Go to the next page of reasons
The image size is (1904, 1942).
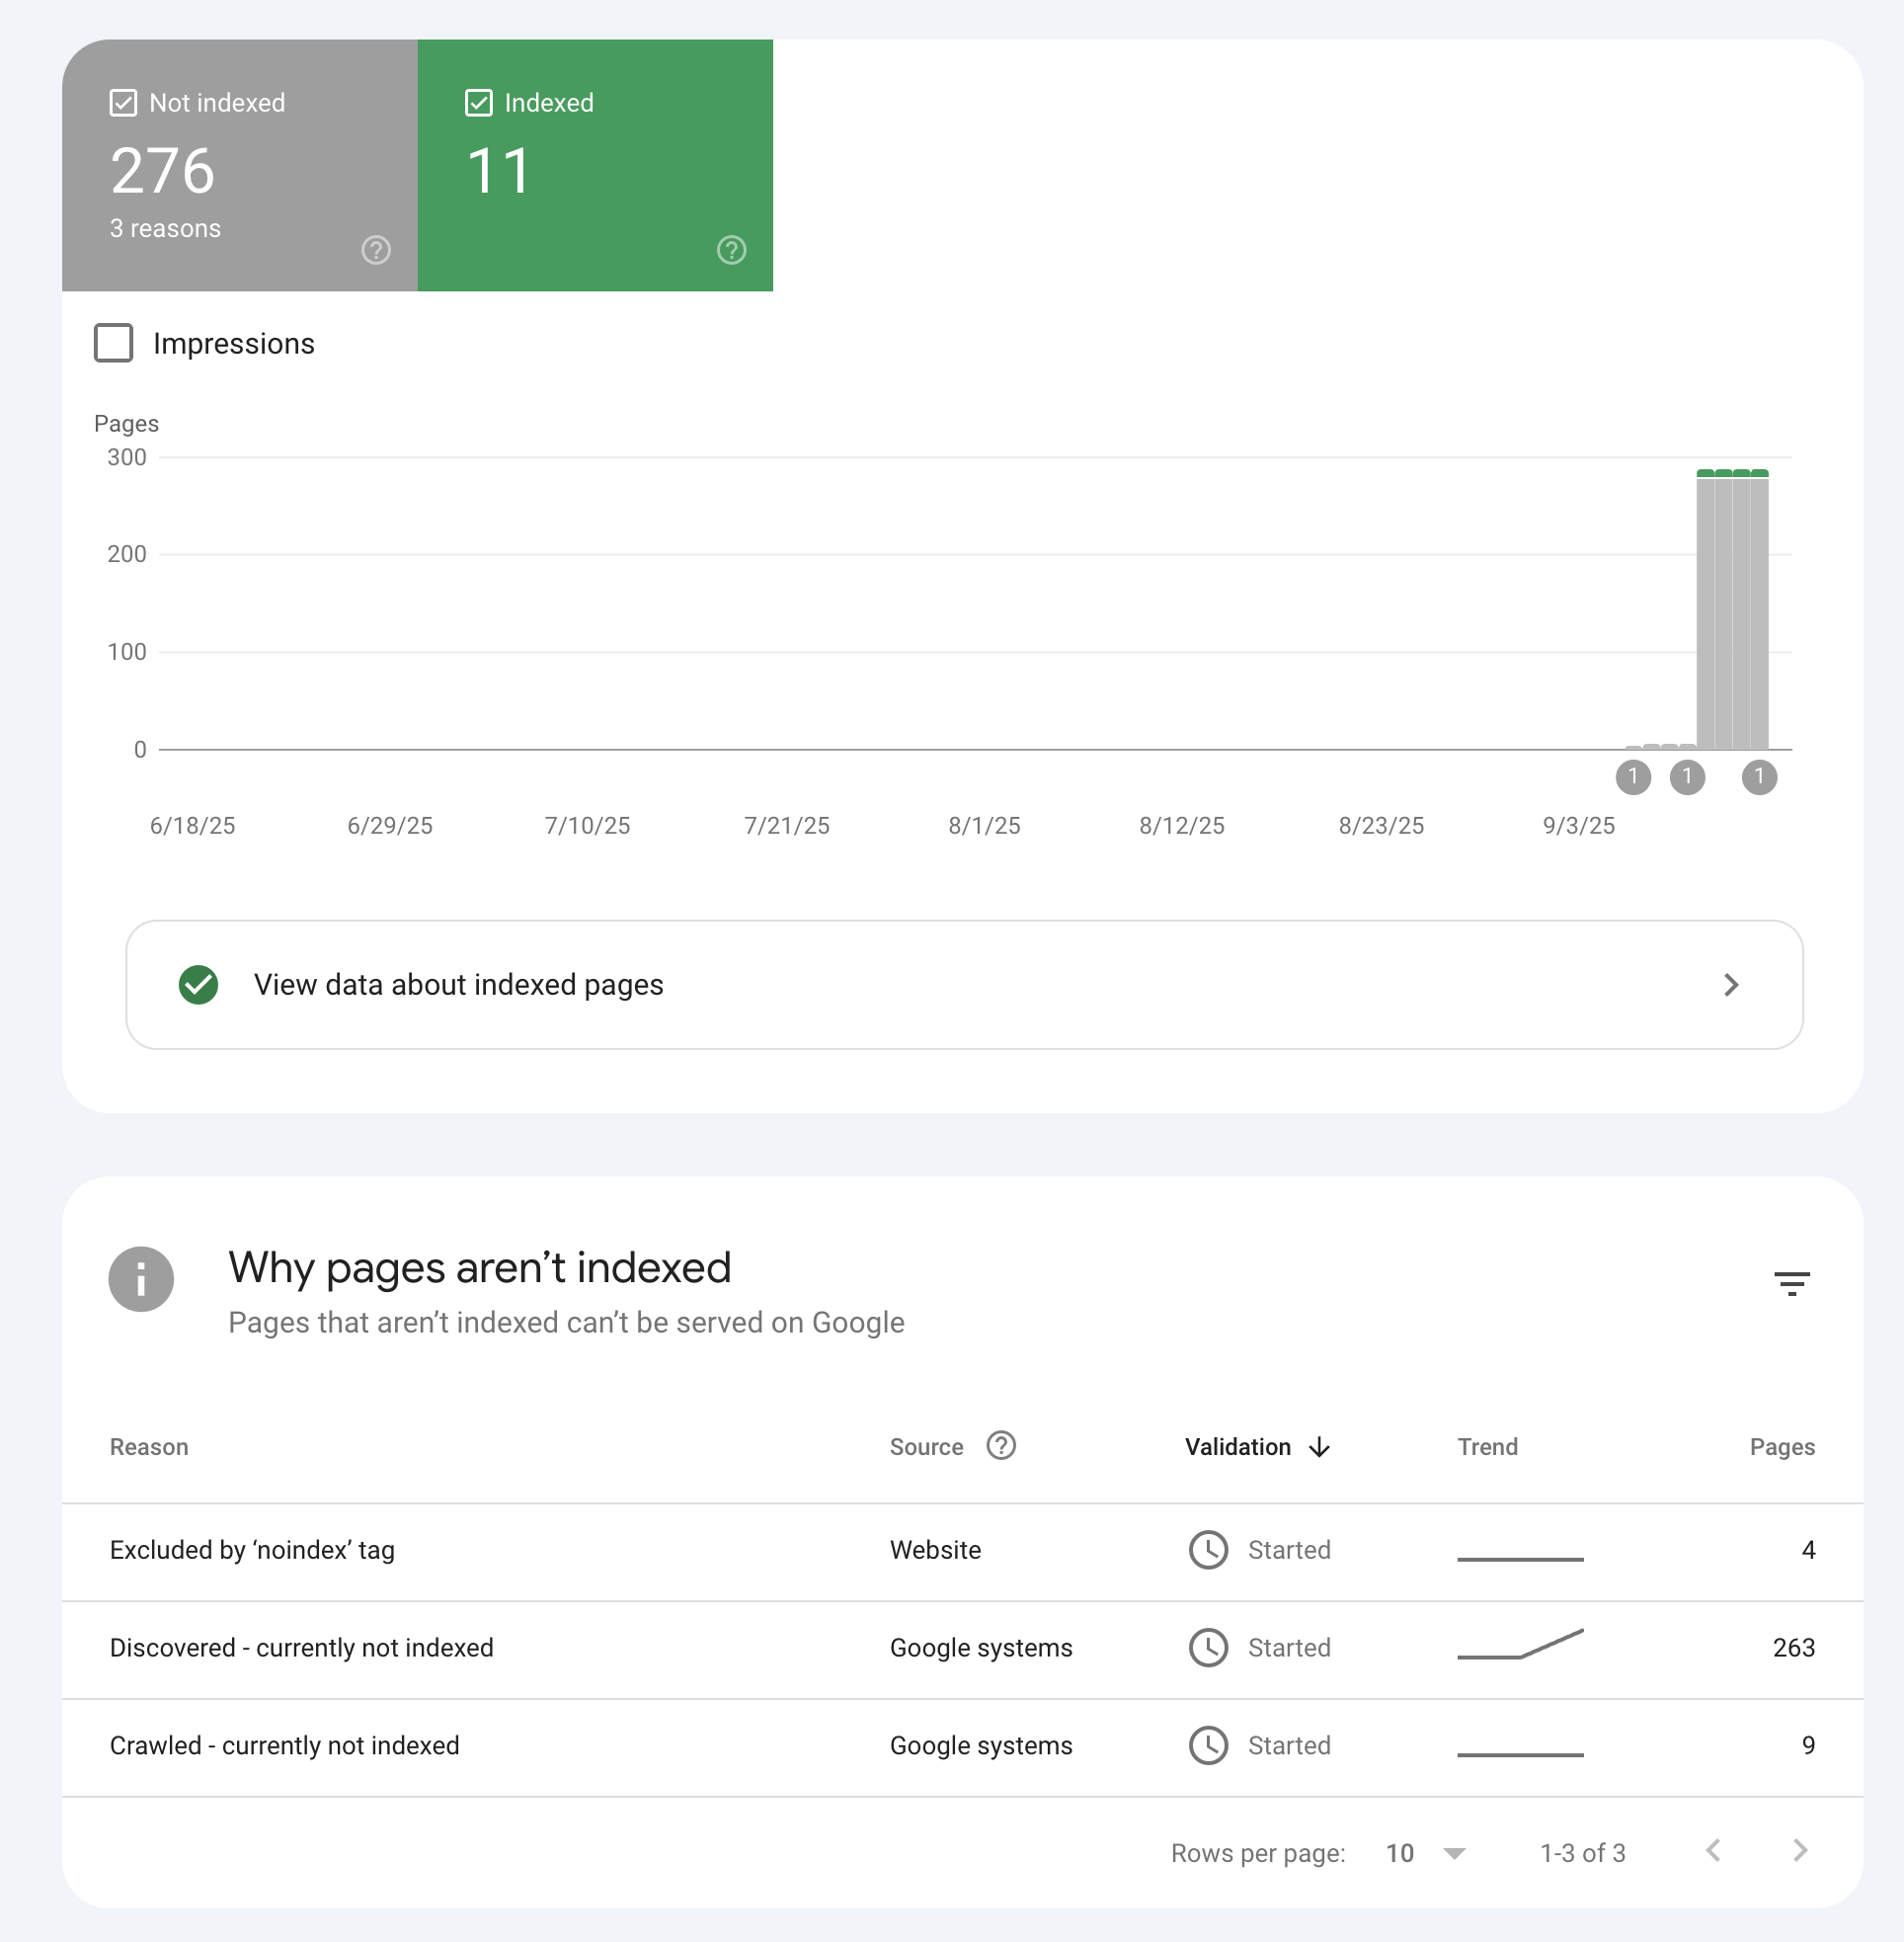(x=1800, y=1851)
